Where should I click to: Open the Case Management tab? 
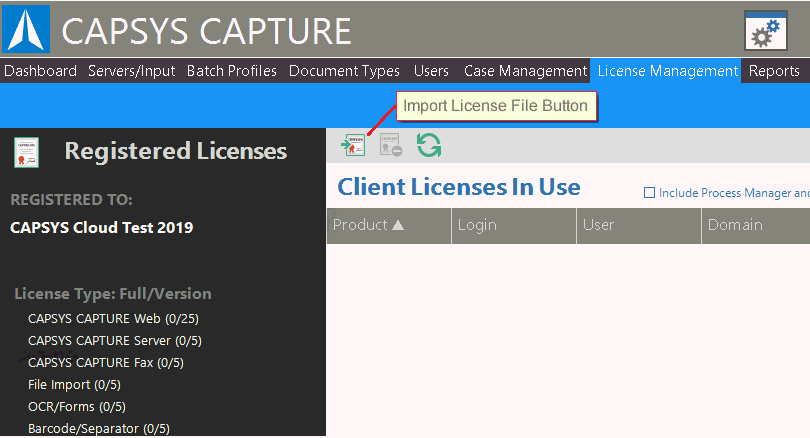525,71
